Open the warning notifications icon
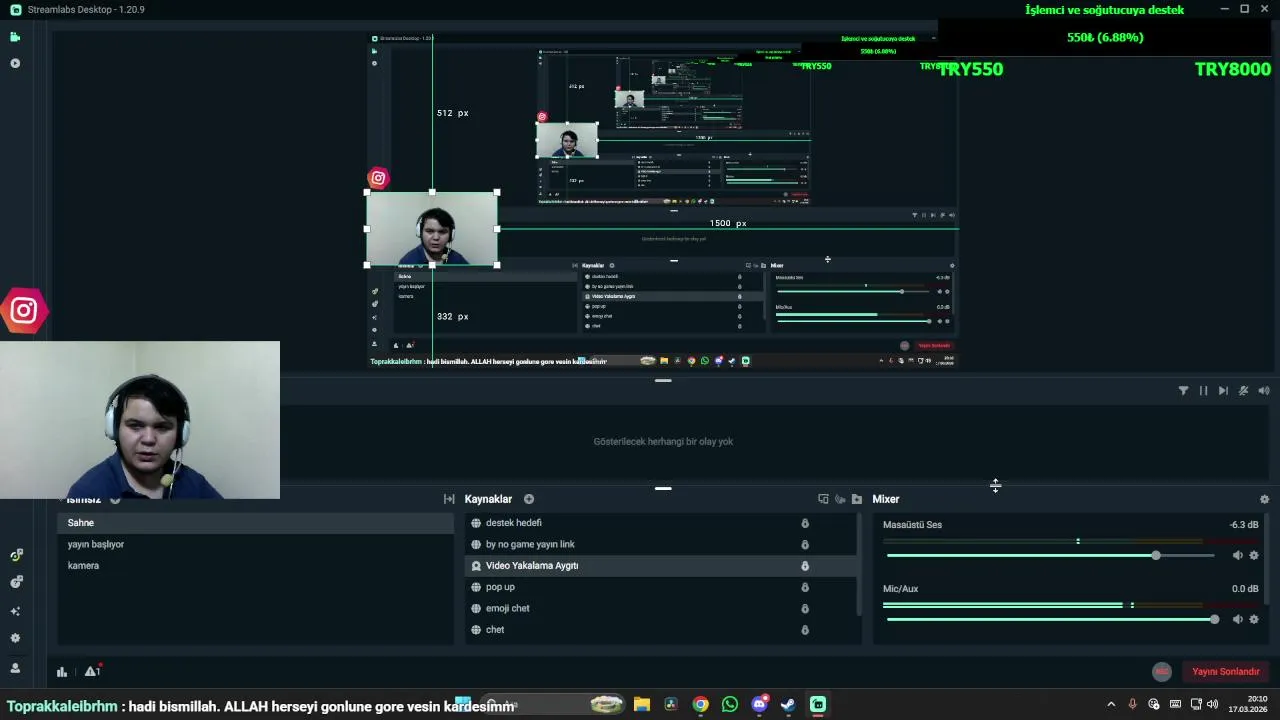 coord(92,671)
